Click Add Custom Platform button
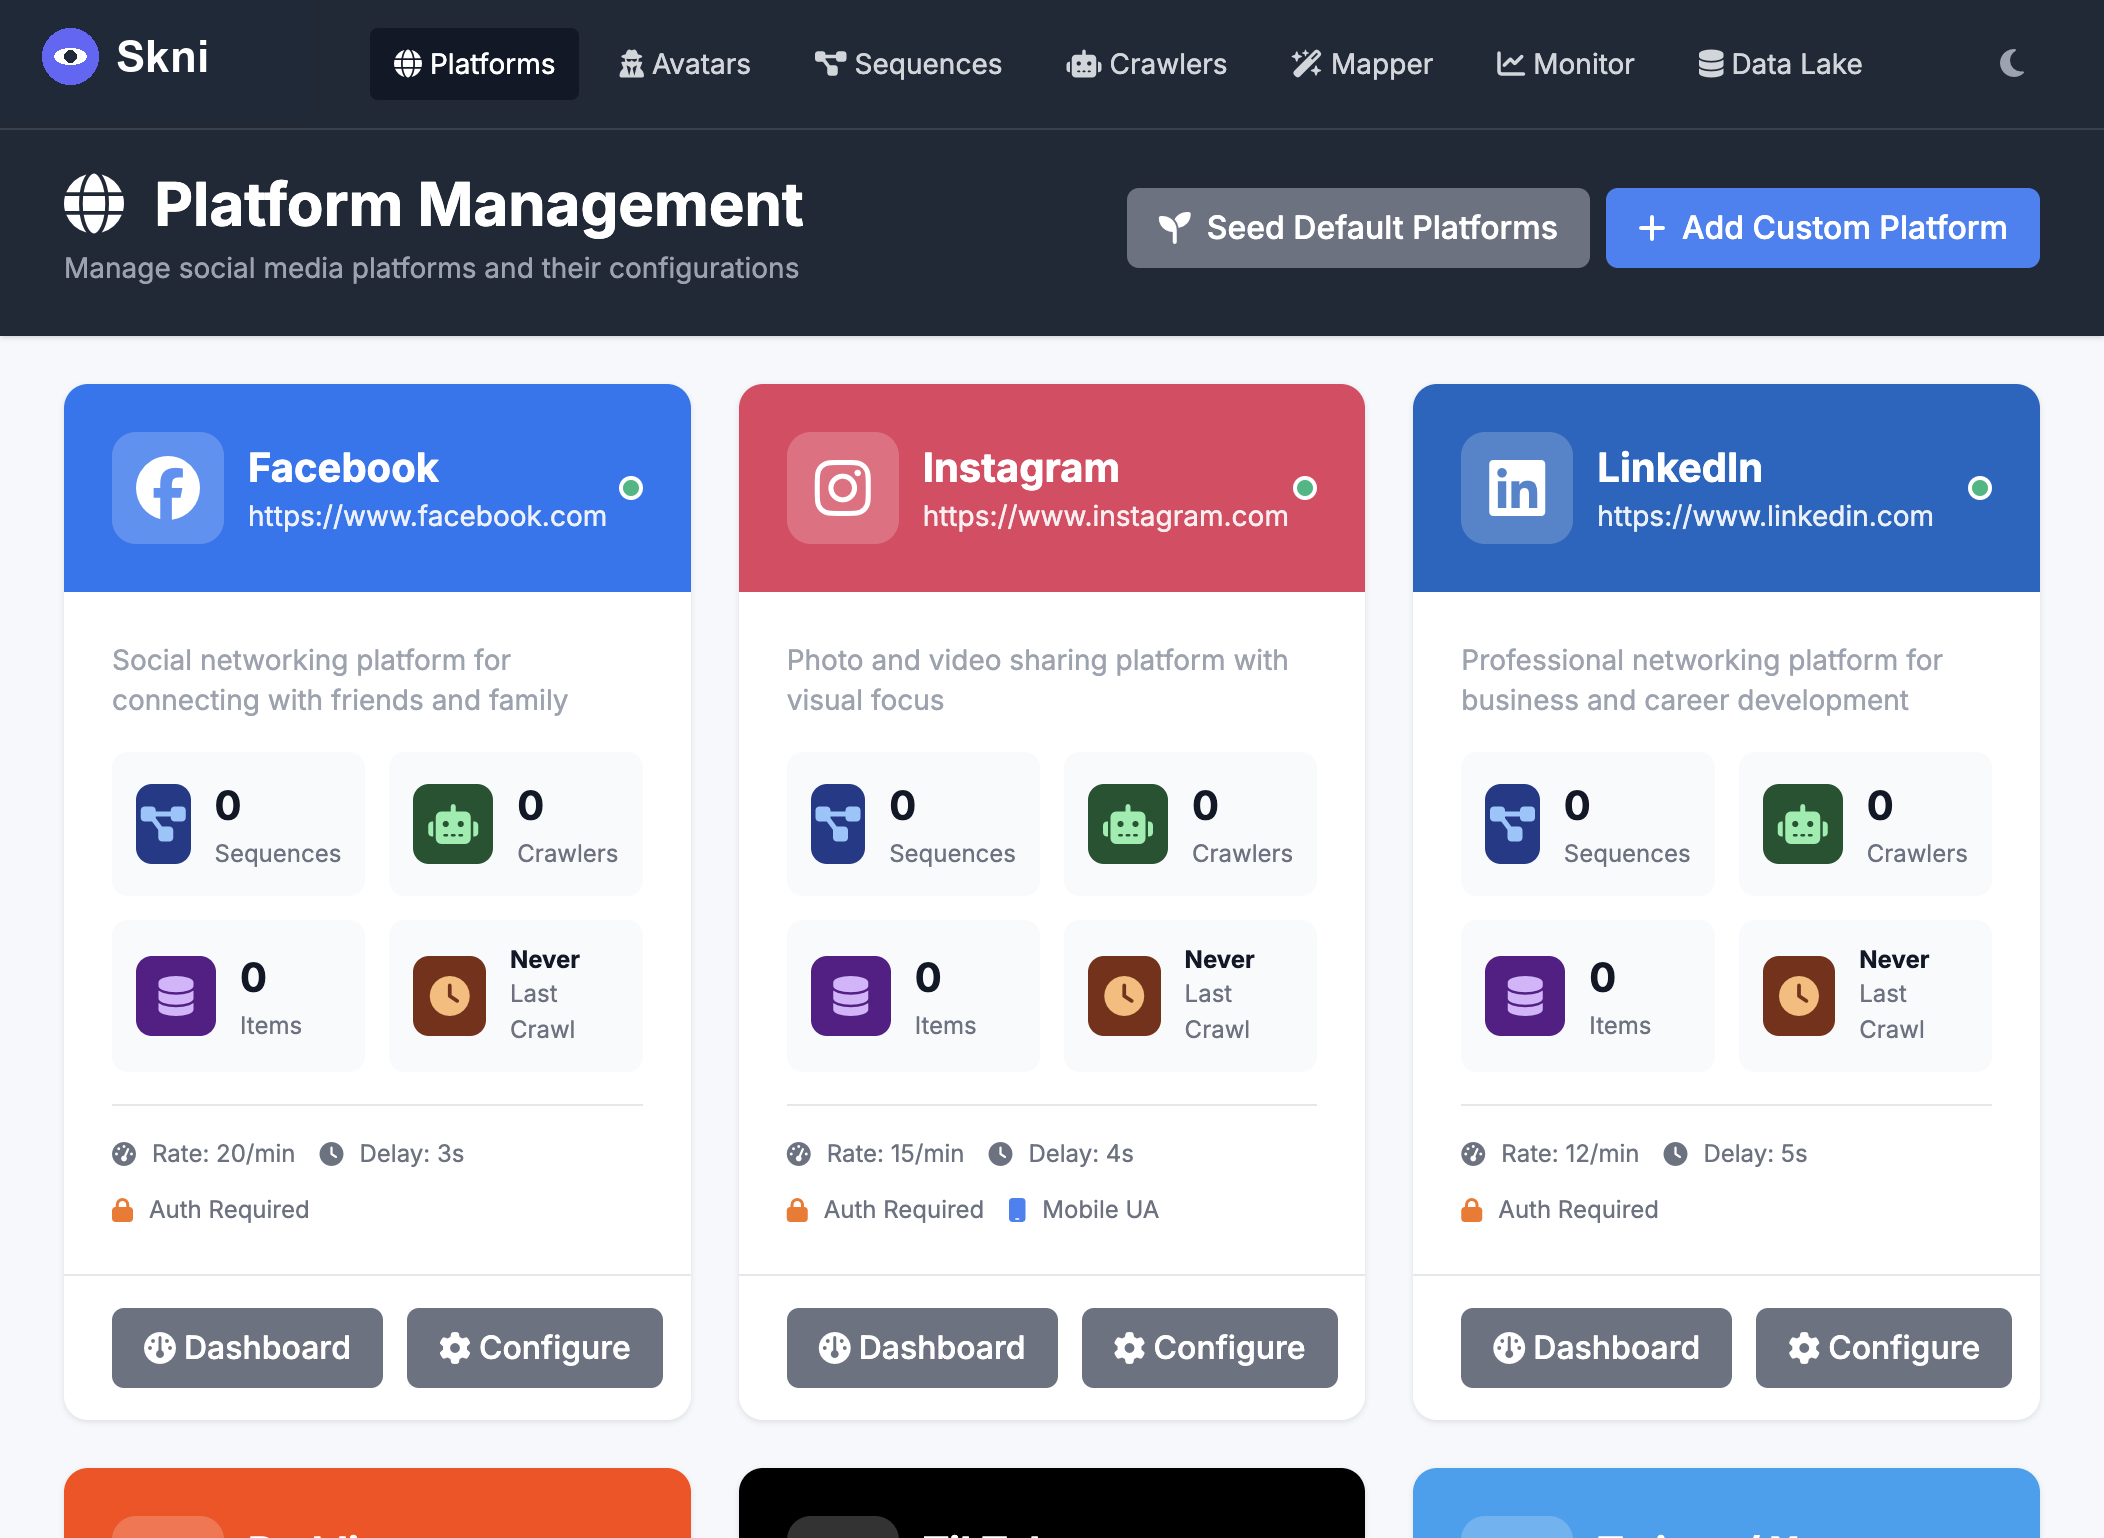This screenshot has width=2104, height=1538. point(1822,228)
